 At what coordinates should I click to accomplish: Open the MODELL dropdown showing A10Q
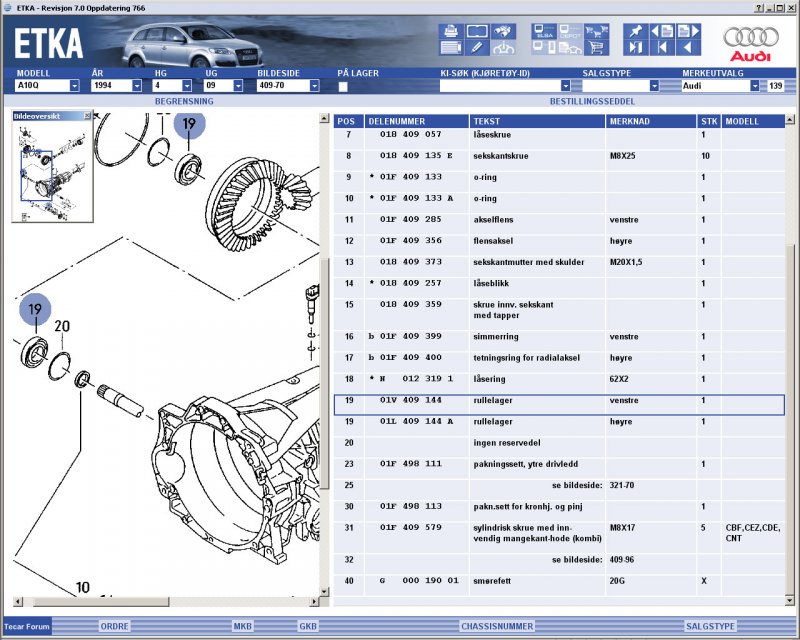tap(74, 86)
